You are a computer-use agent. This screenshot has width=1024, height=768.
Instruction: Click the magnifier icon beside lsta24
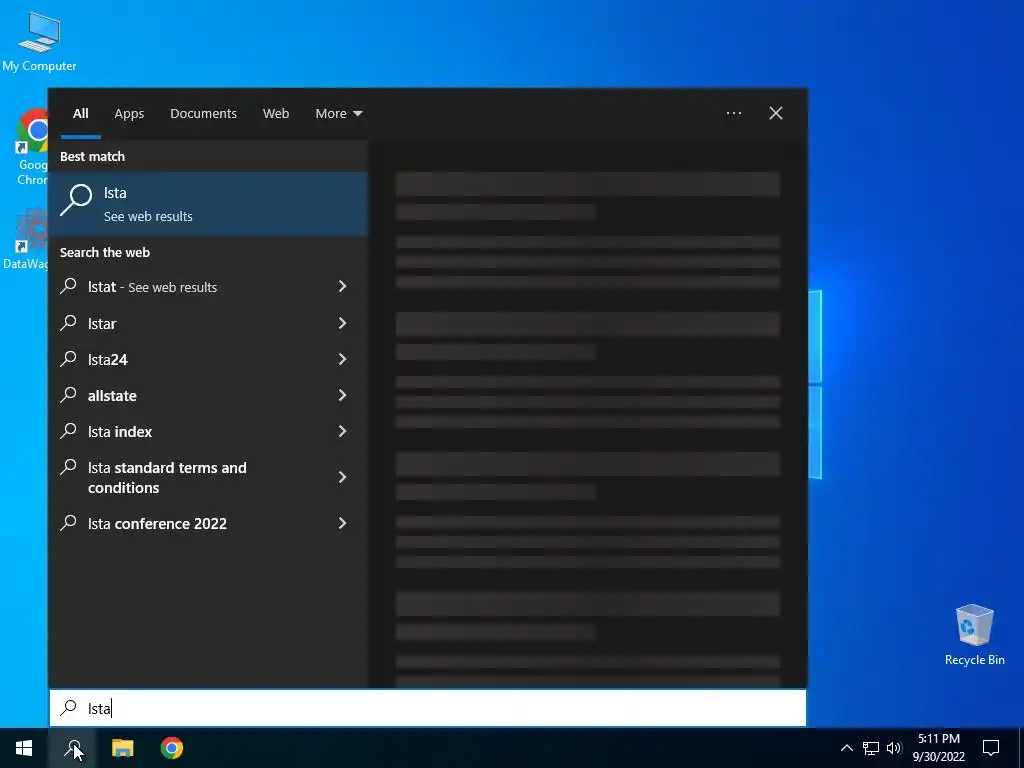[x=69, y=359]
